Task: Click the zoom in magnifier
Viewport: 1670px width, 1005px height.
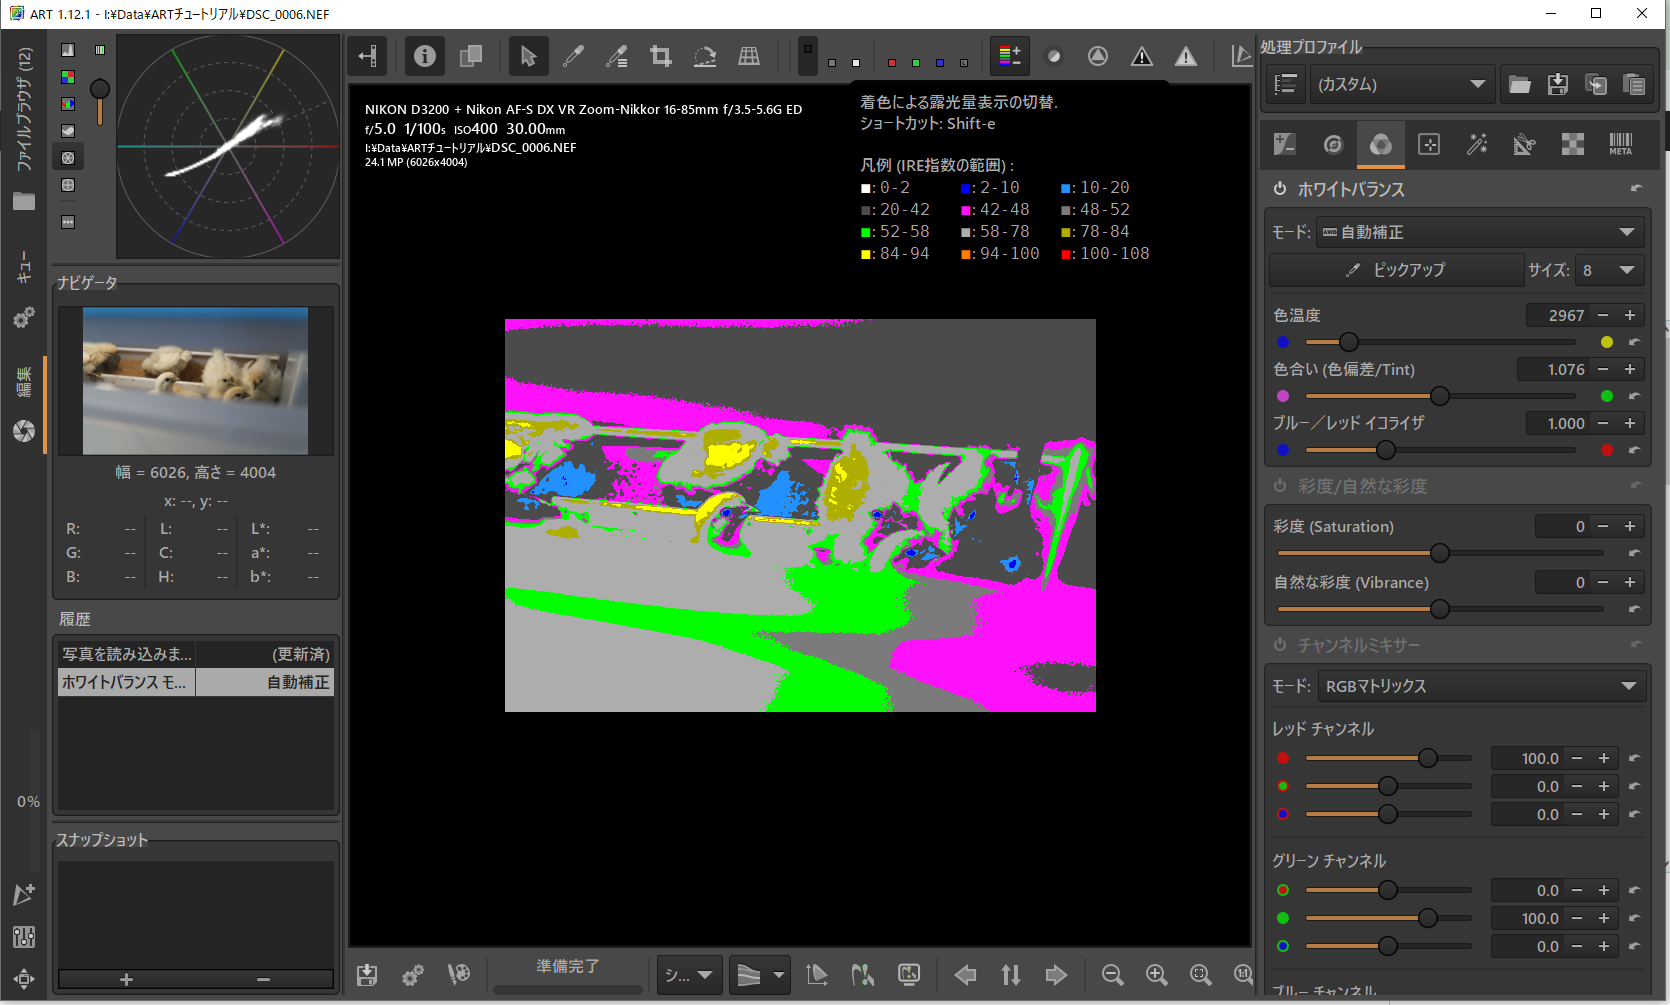Action: pos(1156,974)
